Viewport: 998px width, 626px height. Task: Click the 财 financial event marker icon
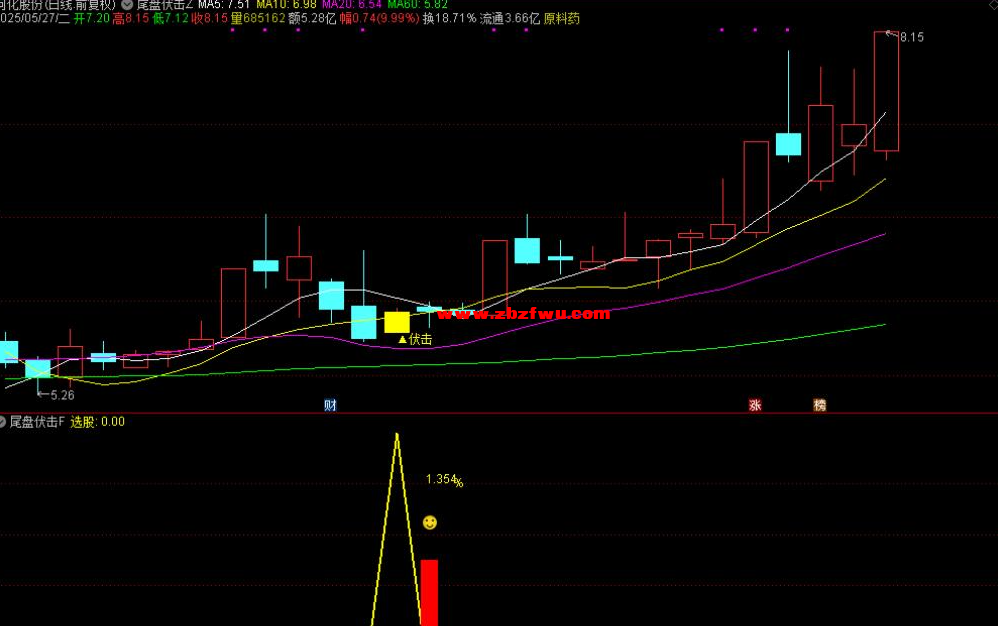330,405
